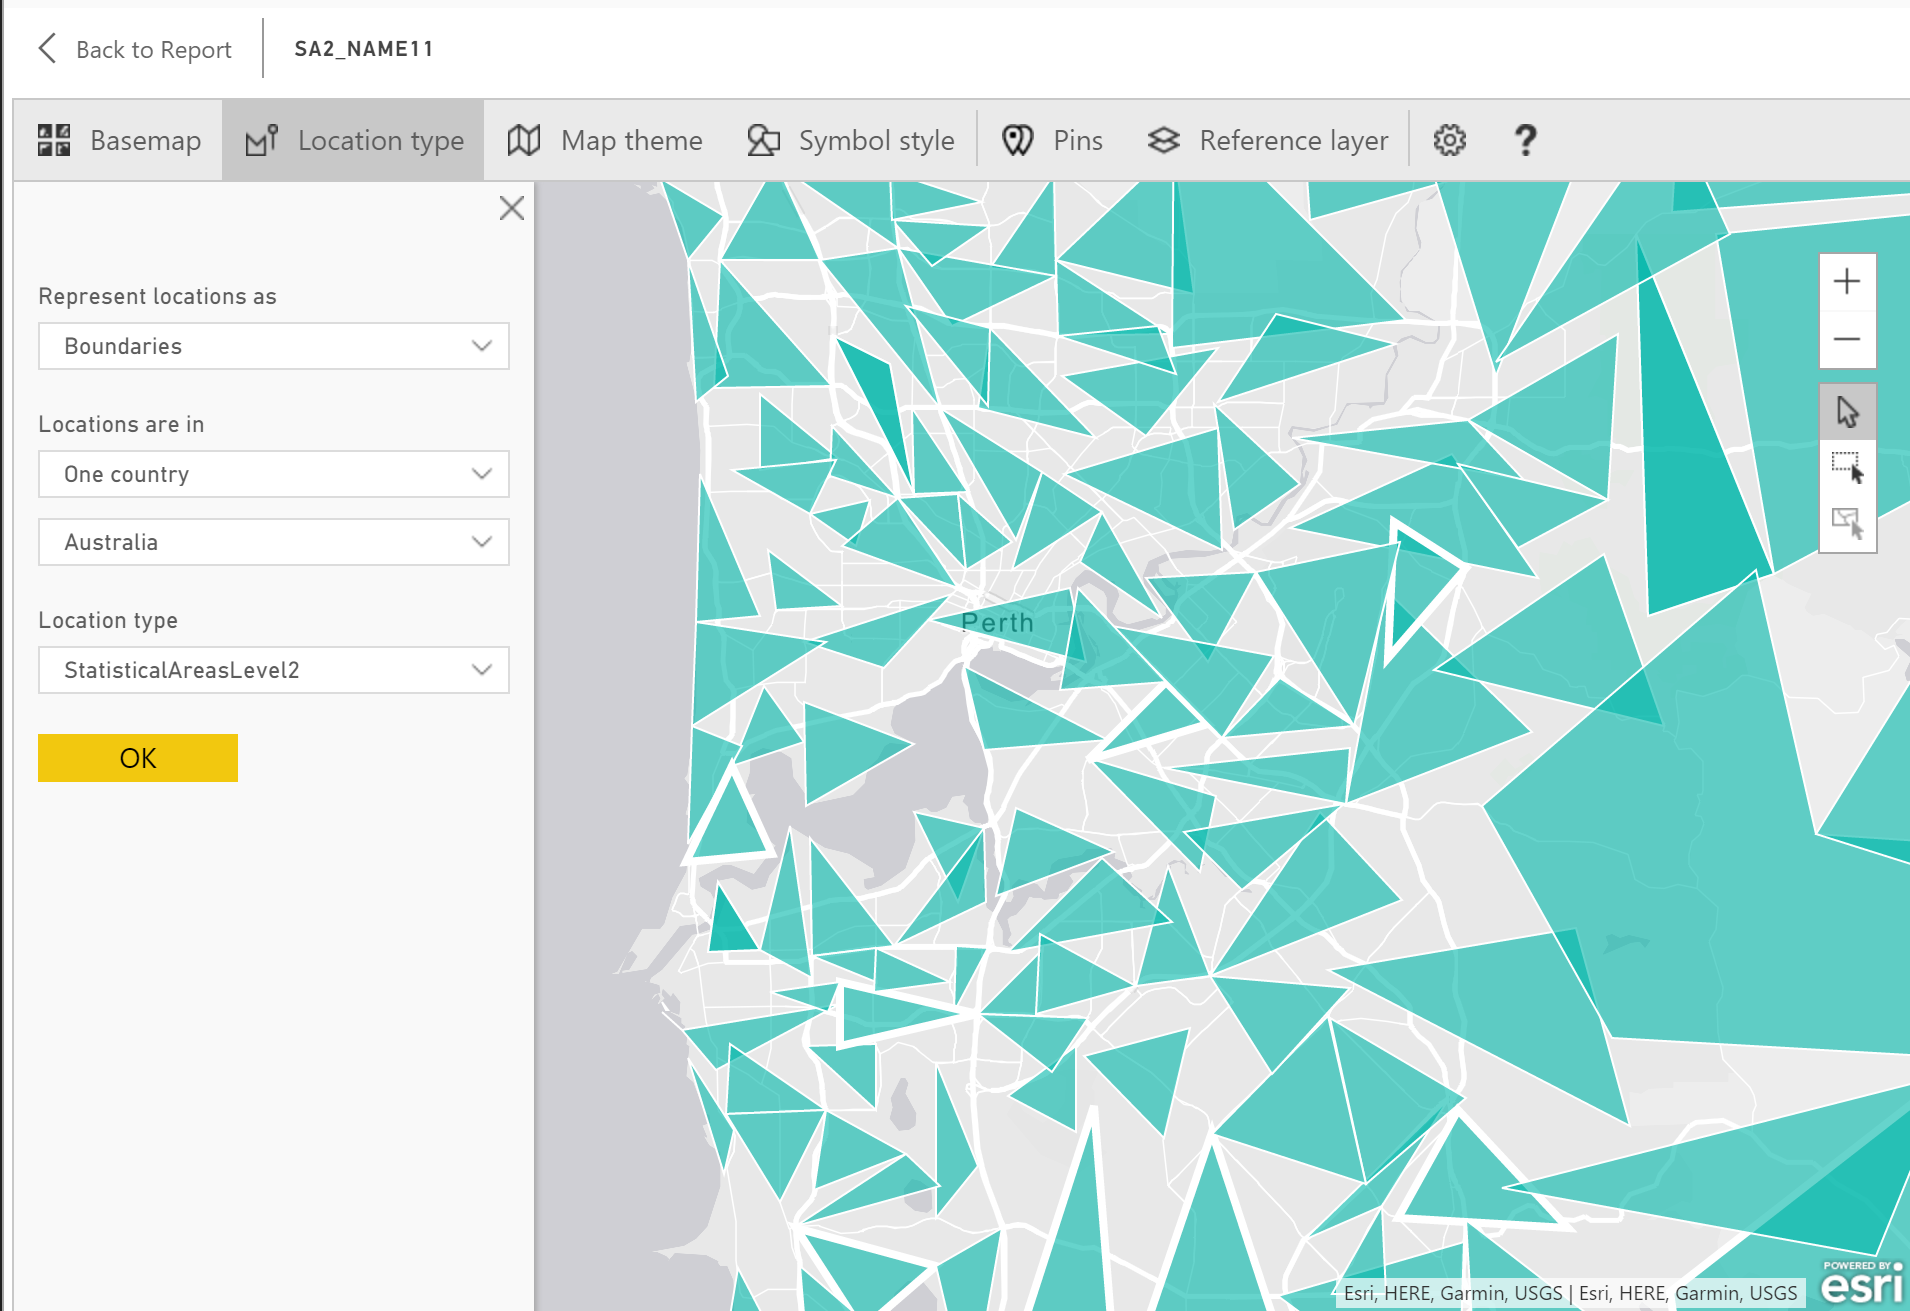This screenshot has height=1311, width=1910.
Task: Open the Symbol style tab
Action: point(850,141)
